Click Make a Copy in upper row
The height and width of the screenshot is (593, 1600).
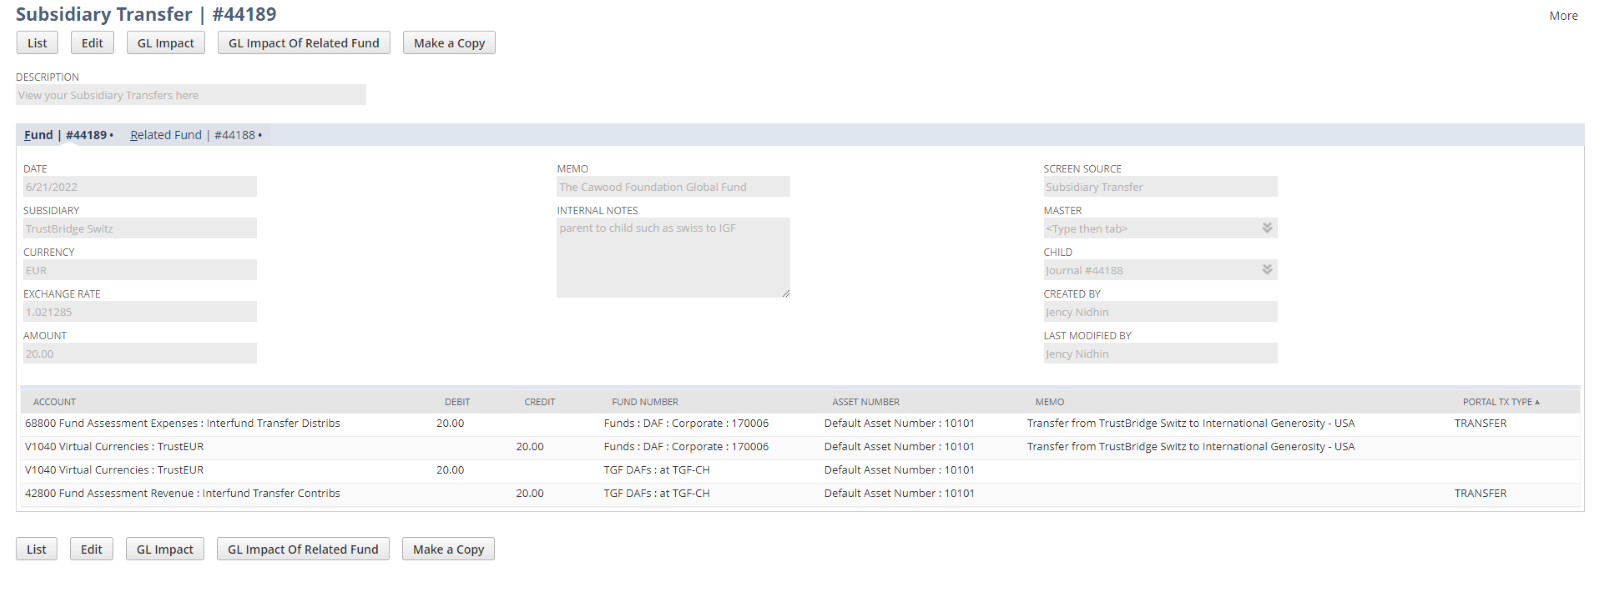click(449, 43)
